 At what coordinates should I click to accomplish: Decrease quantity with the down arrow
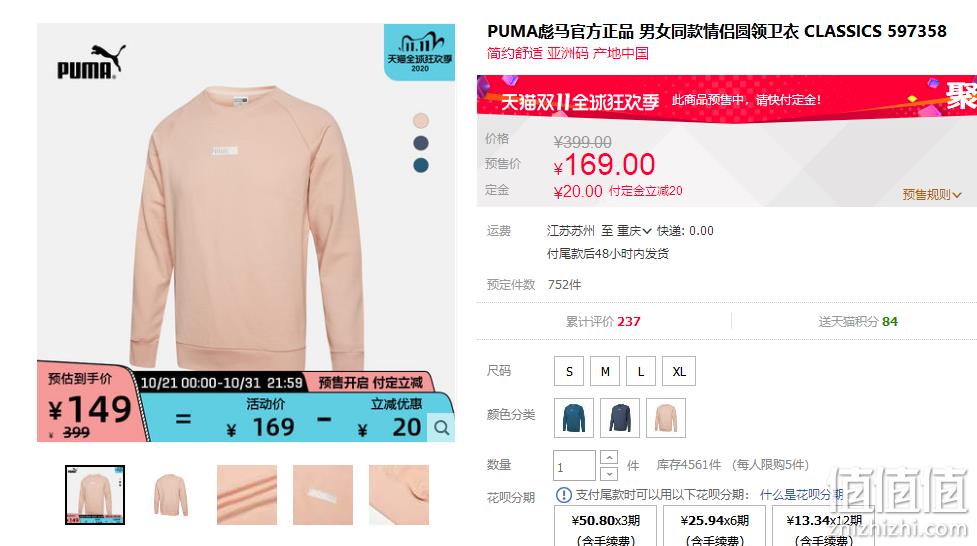[x=609, y=474]
